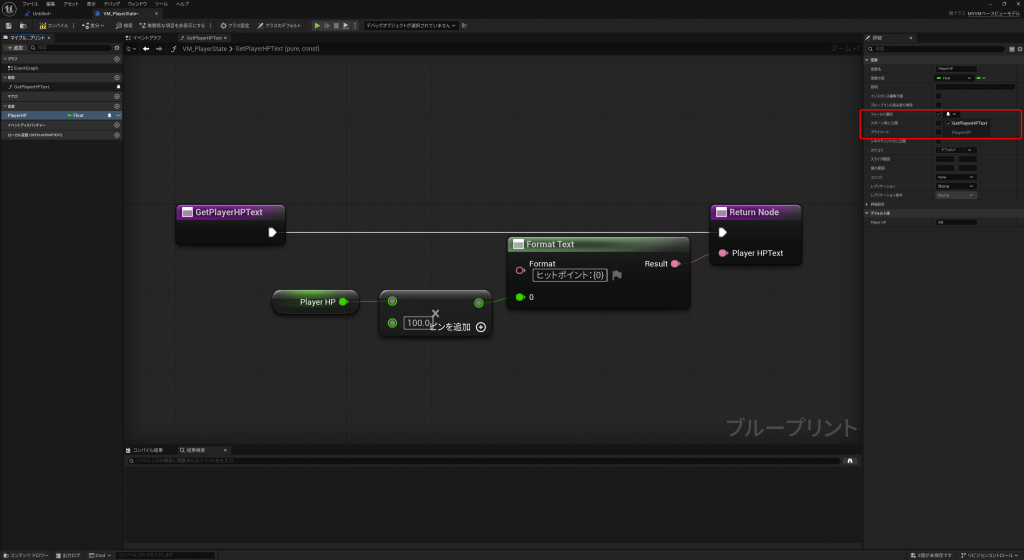Image resolution: width=1024 pixels, height=560 pixels.
Task: Select PlayerHP variable in My Blueprint list
Action: point(18,115)
